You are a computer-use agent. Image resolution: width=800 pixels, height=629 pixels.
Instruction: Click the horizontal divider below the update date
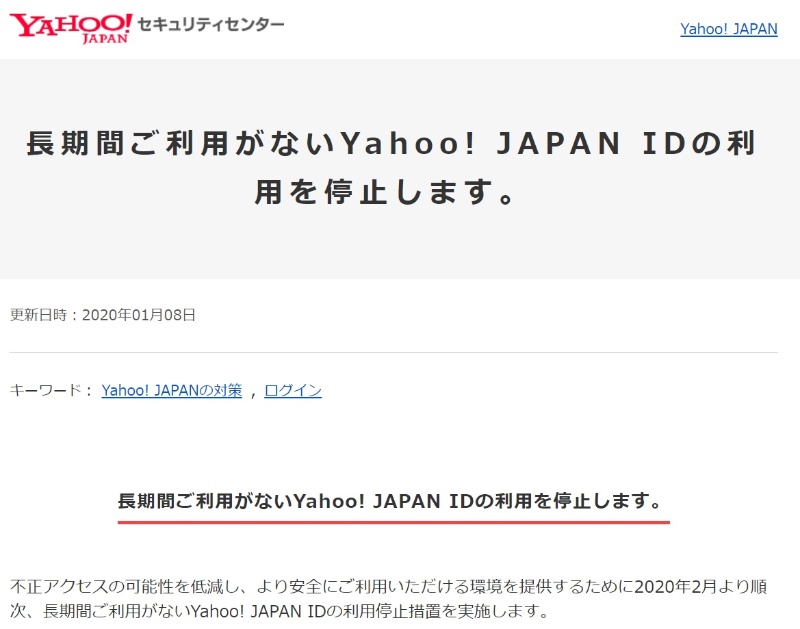pos(392,352)
